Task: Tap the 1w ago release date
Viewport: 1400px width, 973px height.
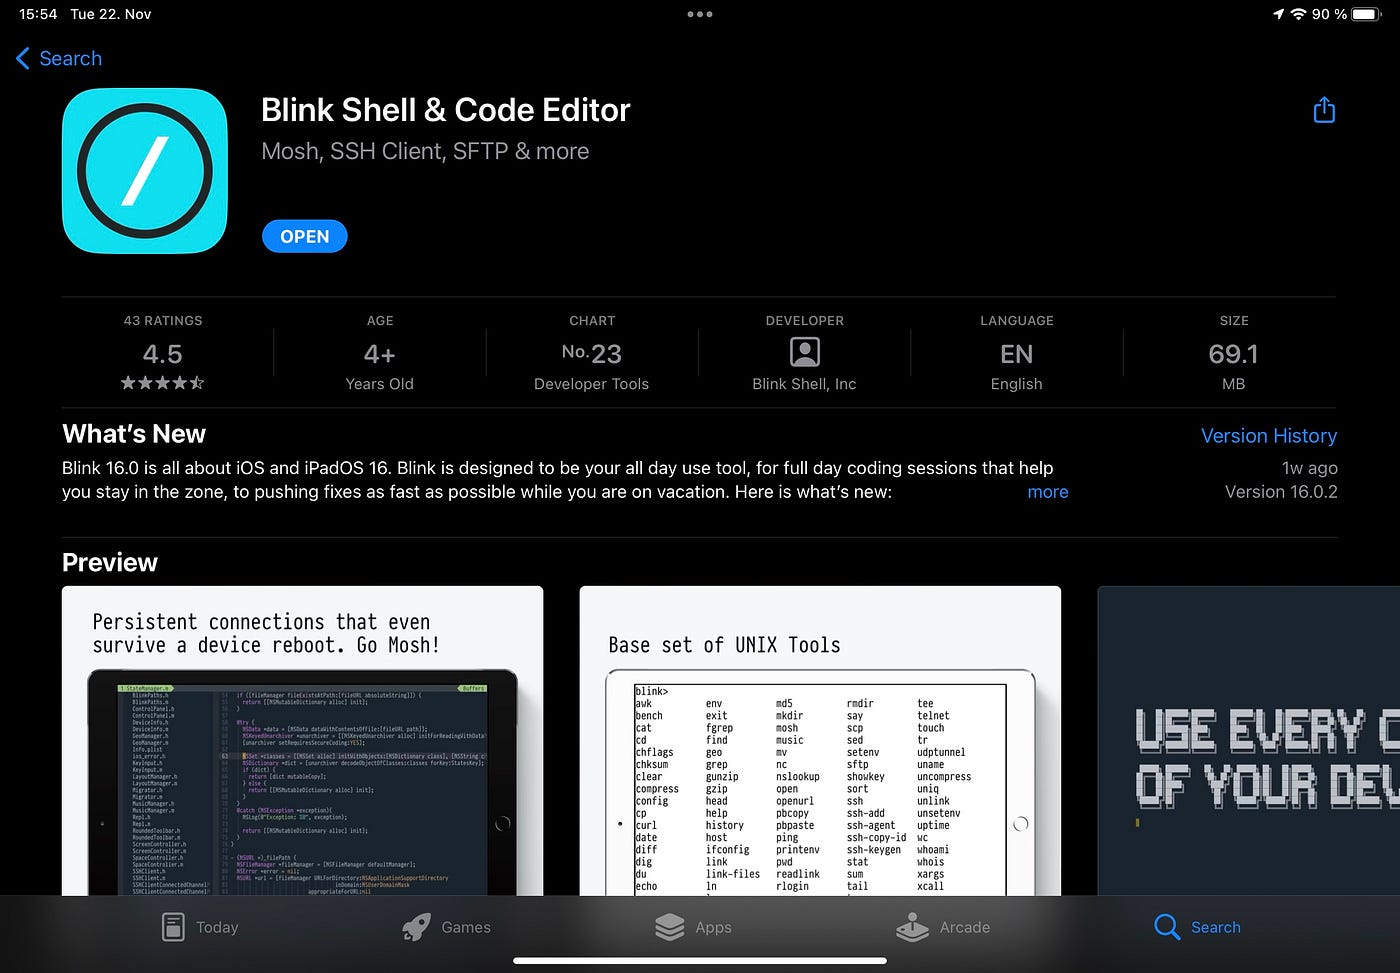Action: click(x=1310, y=468)
